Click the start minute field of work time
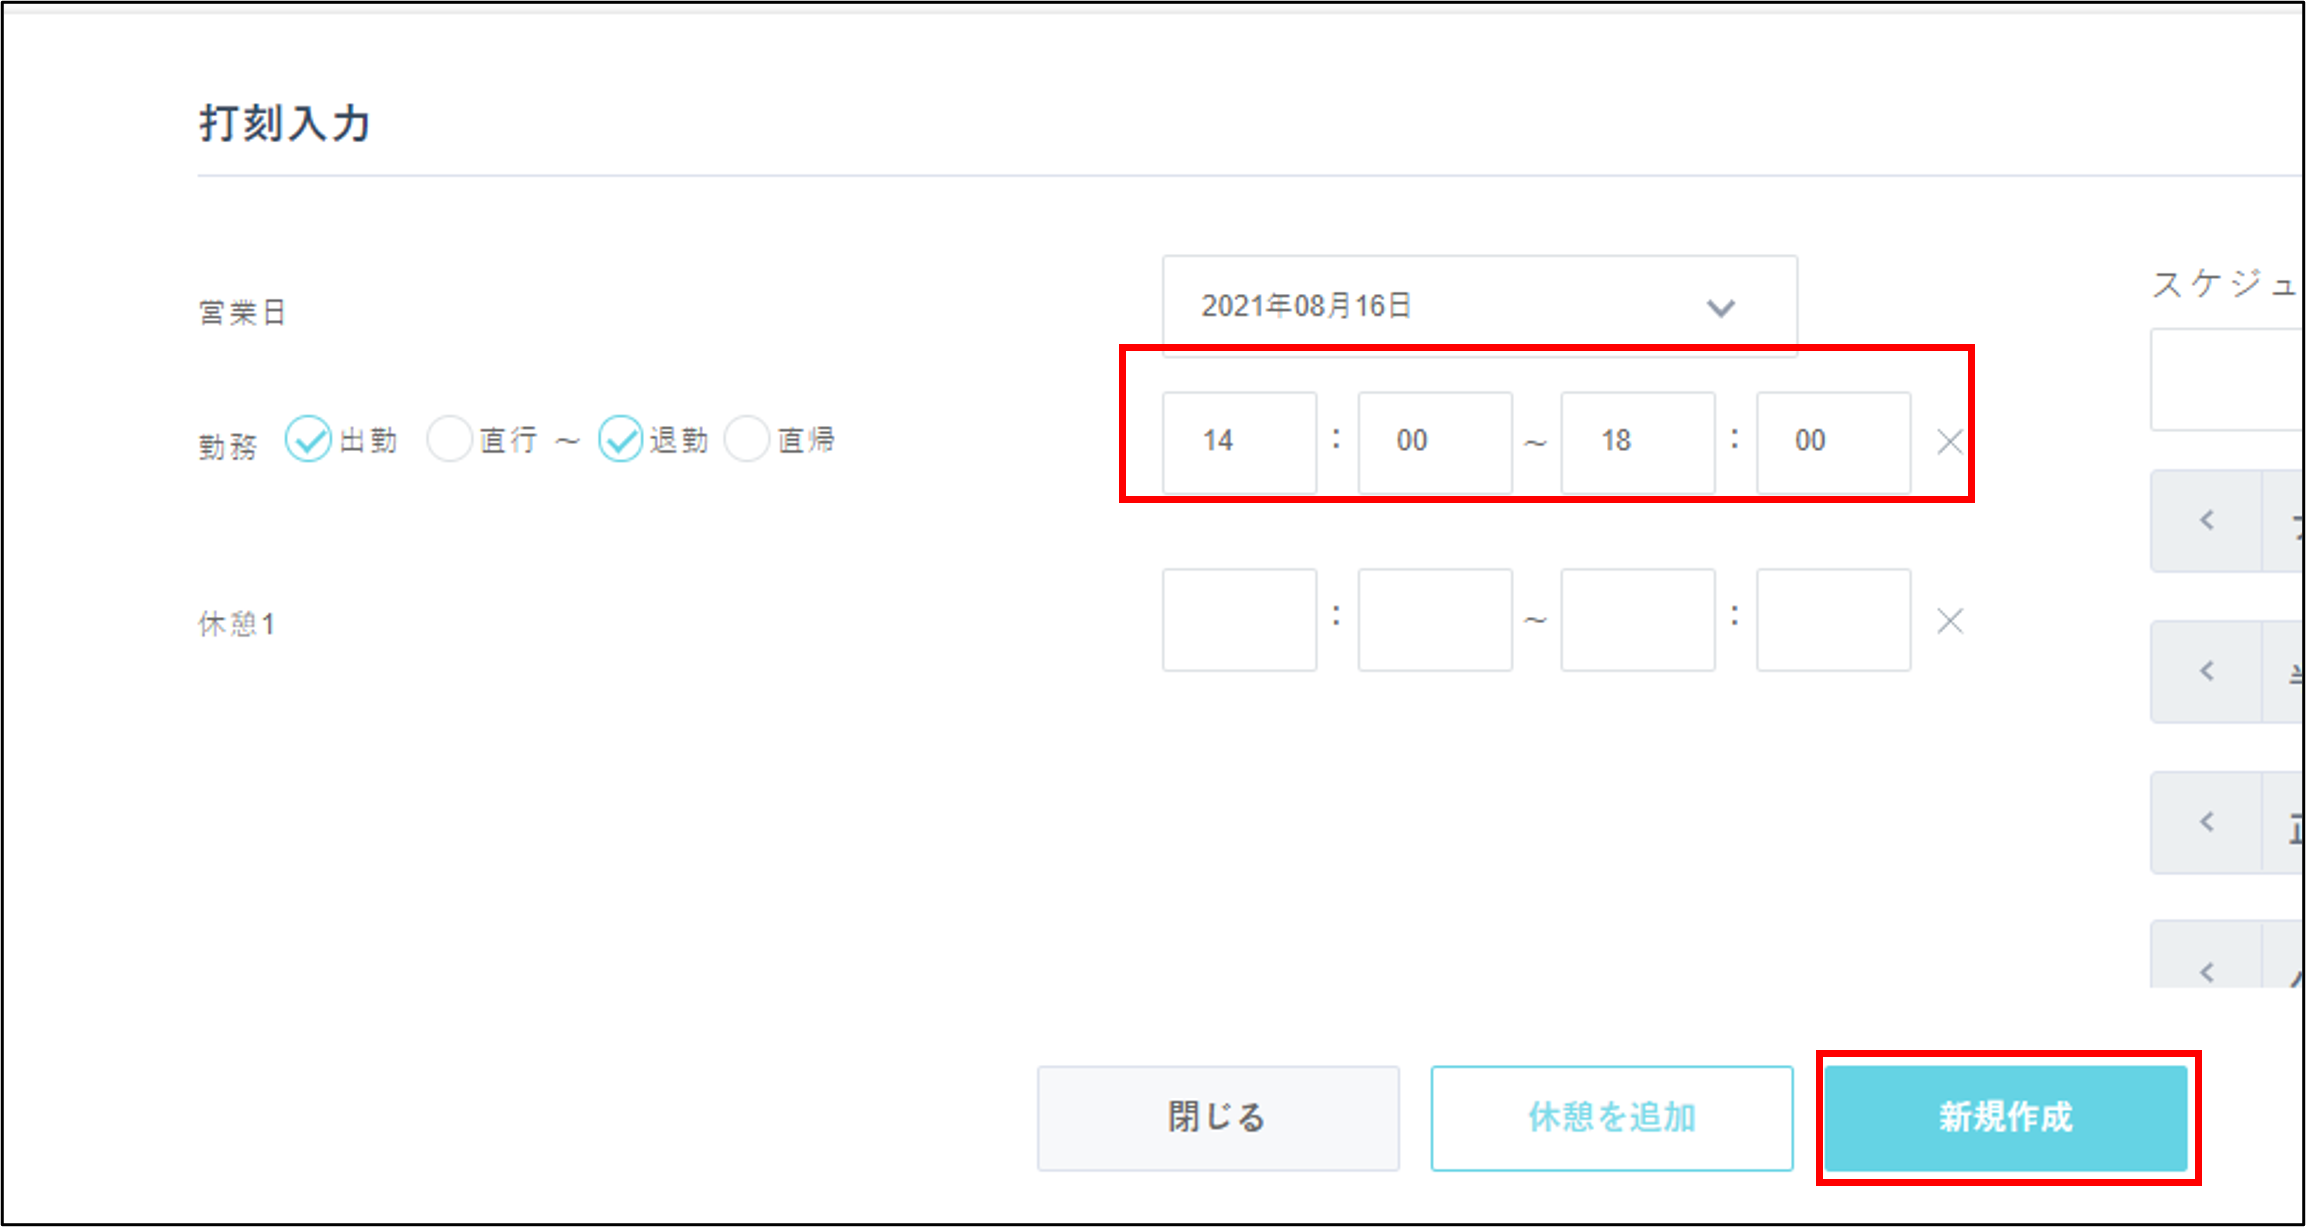Image resolution: width=2306 pixels, height=1227 pixels. tap(1434, 441)
